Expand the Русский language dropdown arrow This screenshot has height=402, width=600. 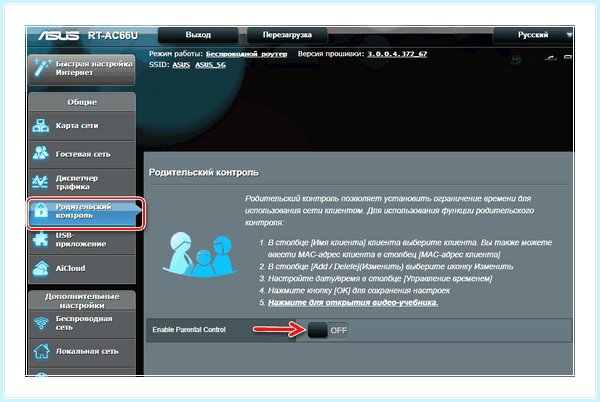point(569,35)
